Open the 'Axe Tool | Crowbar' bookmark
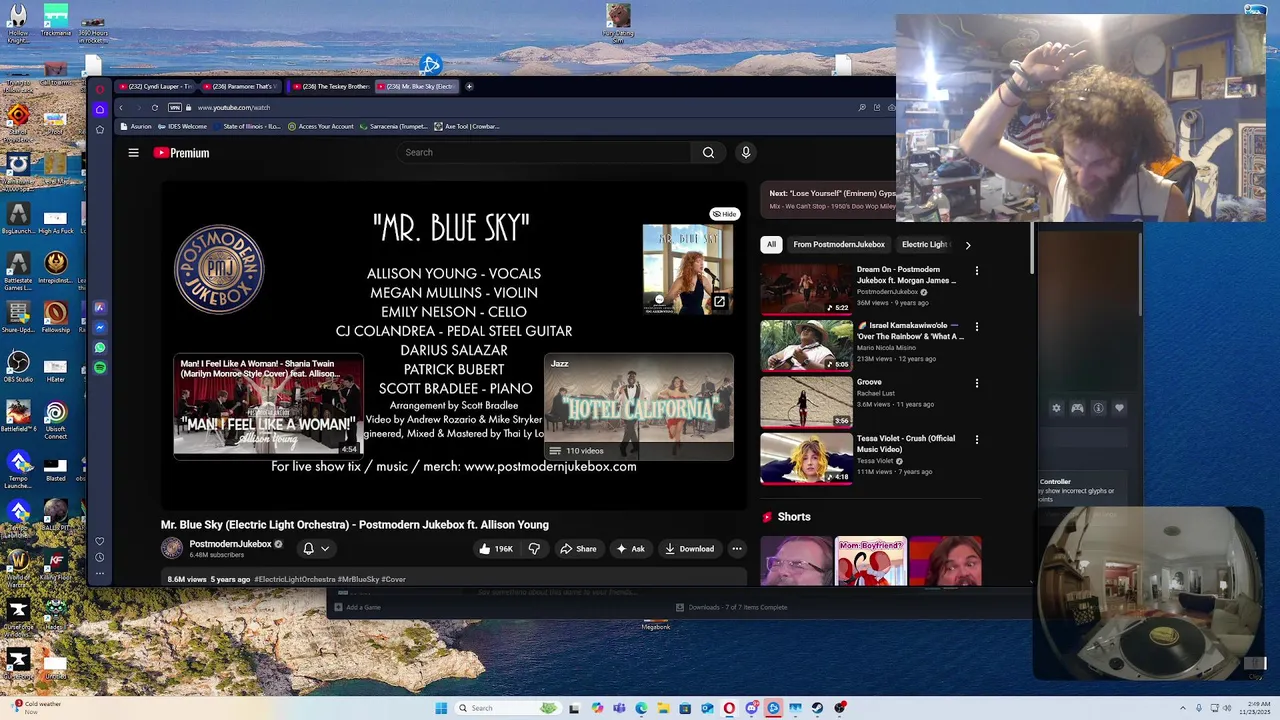This screenshot has width=1280, height=720. click(466, 126)
